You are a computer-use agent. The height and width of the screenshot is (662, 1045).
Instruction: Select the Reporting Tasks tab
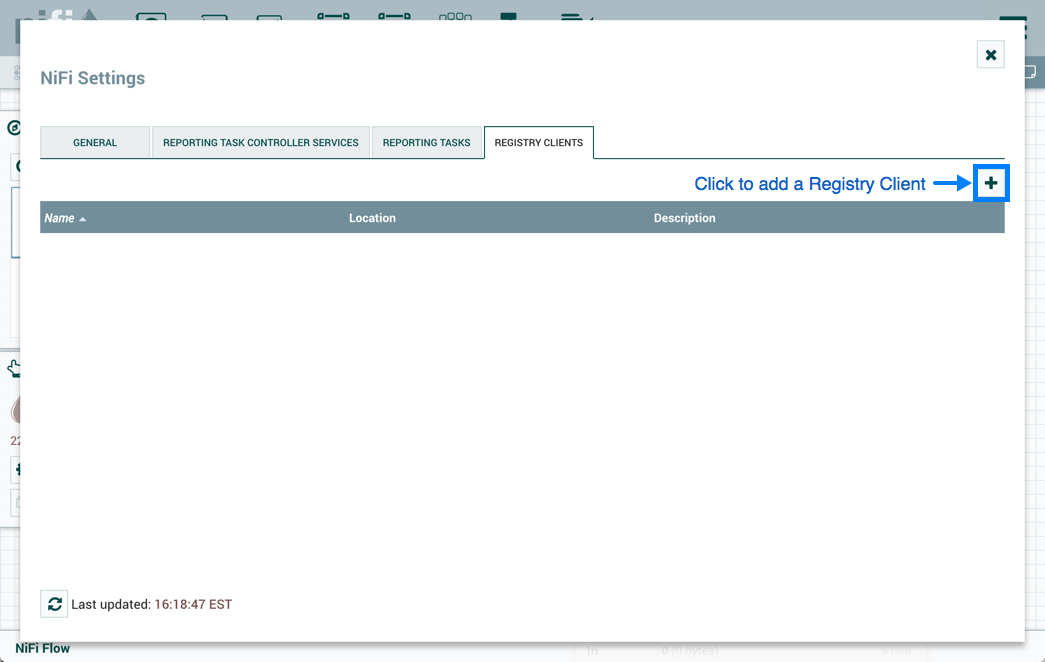pos(426,143)
